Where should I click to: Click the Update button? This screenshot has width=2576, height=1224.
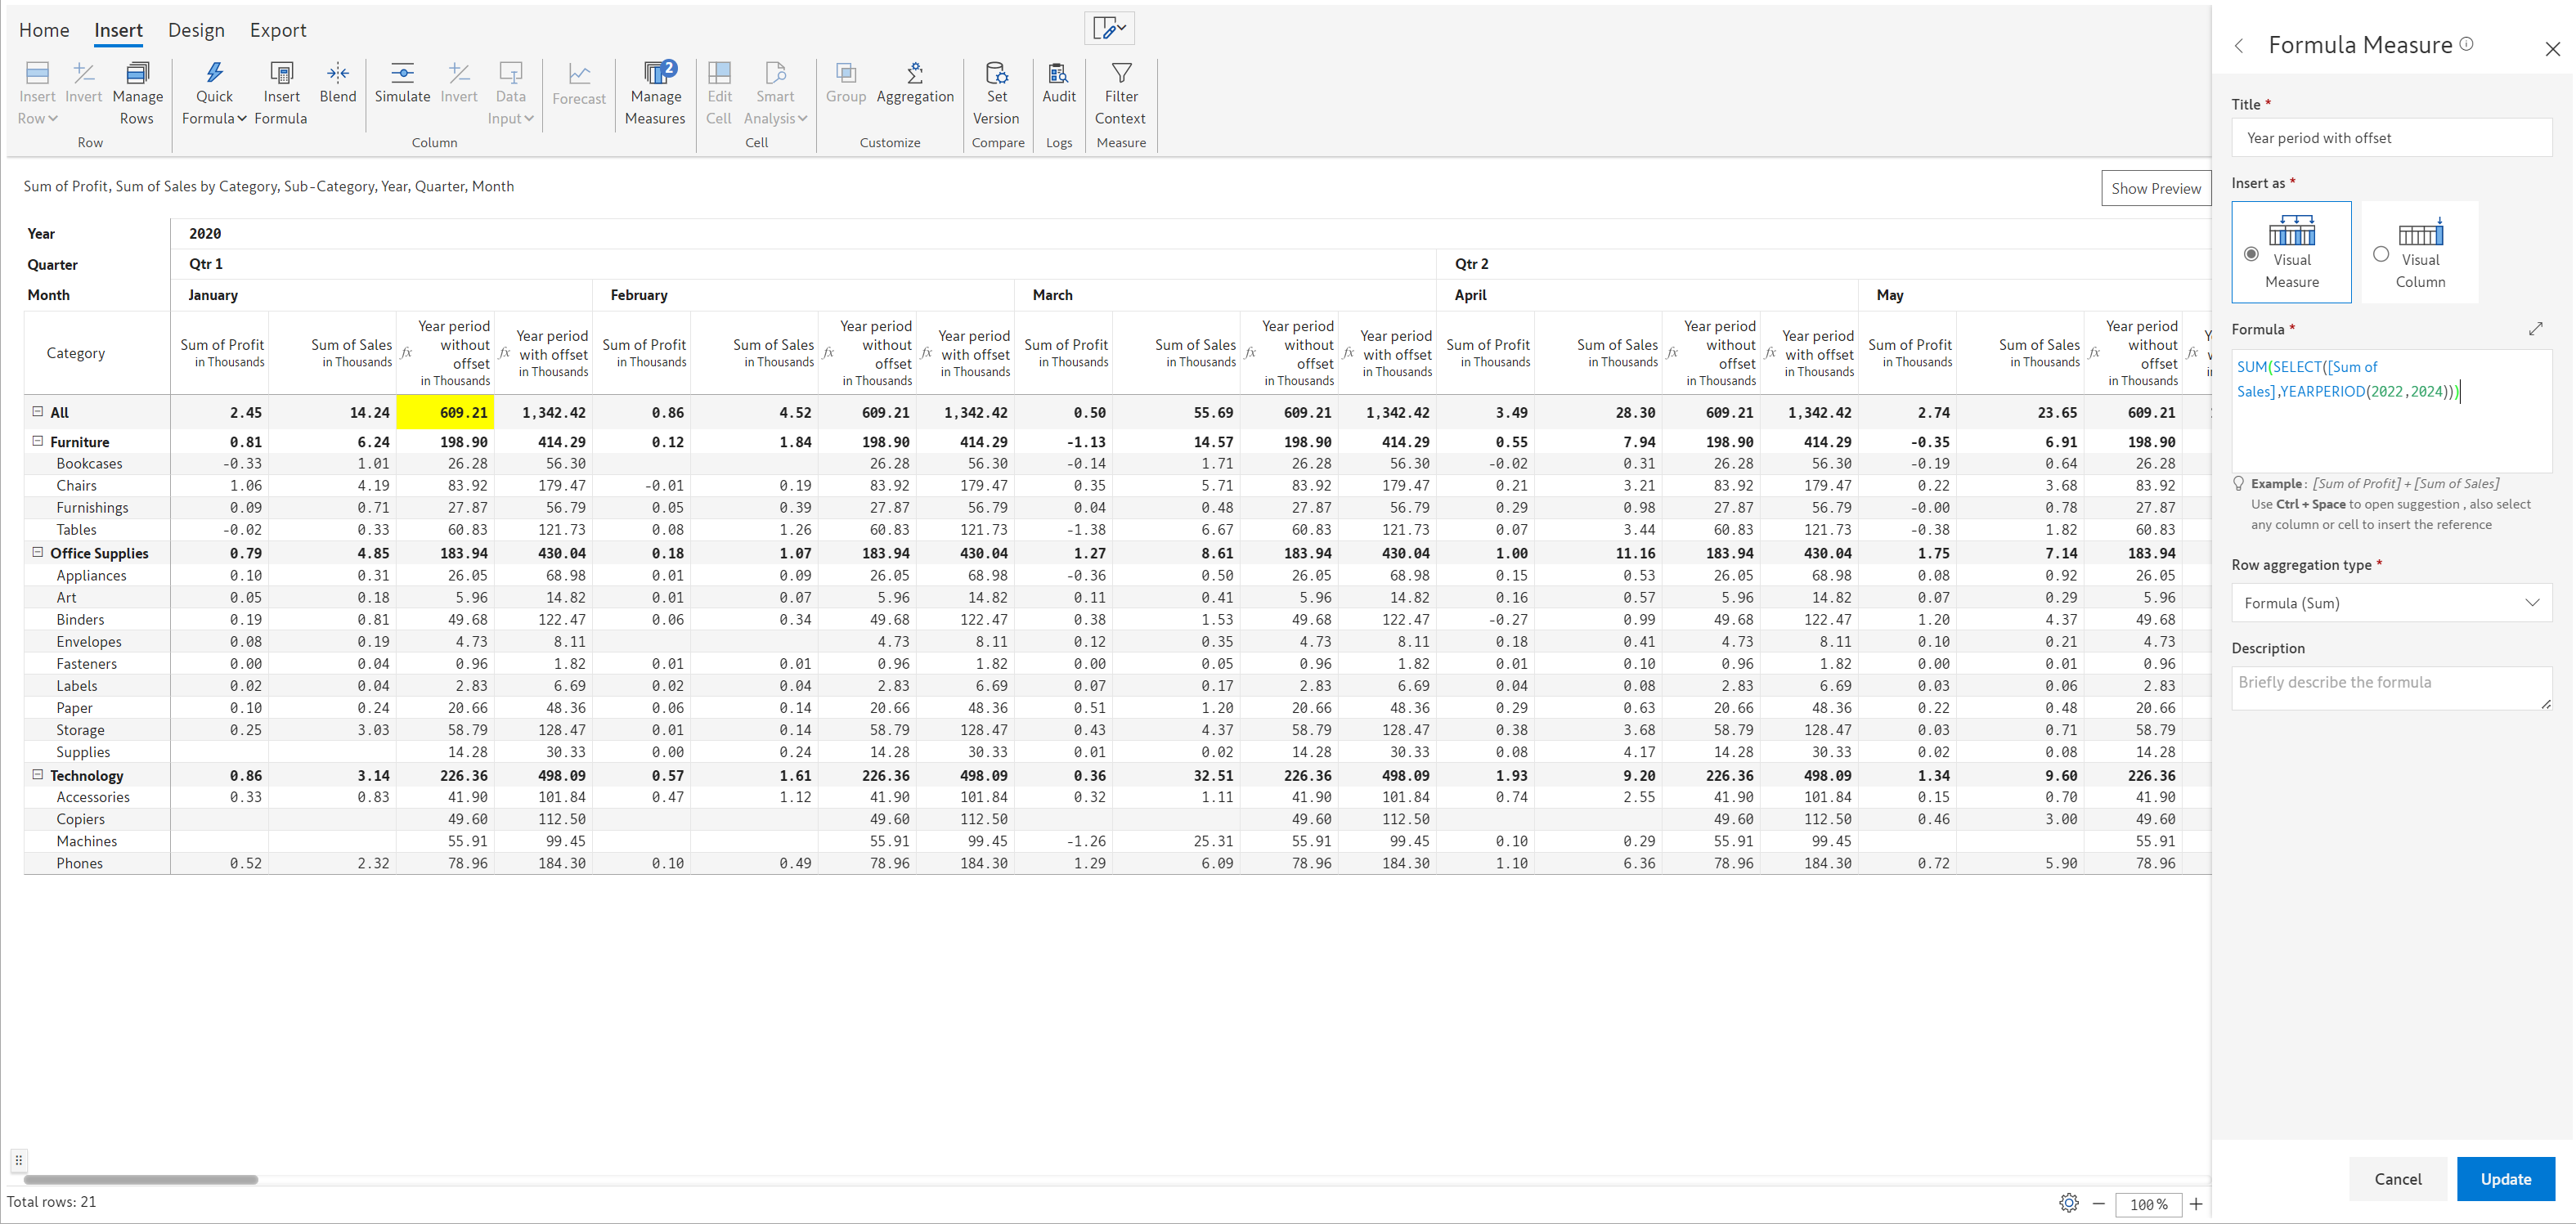click(2505, 1179)
